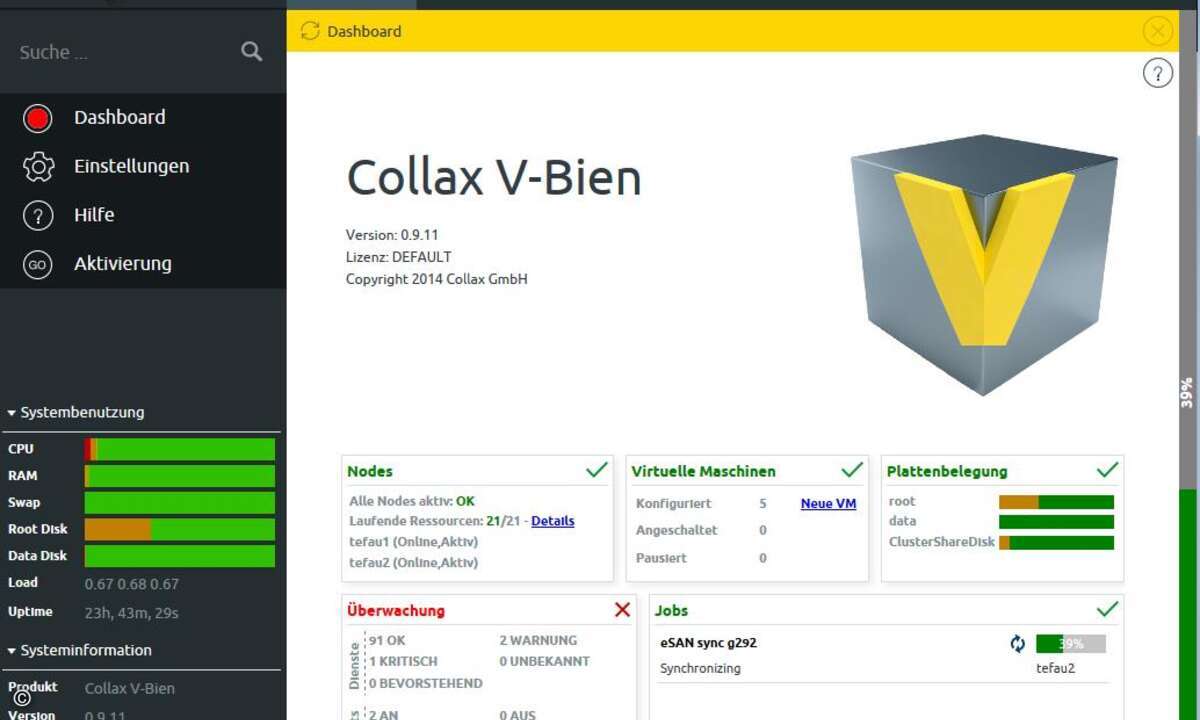Viewport: 1200px width, 720px height.
Task: Click the Nodes green checkmark status icon
Action: click(597, 469)
